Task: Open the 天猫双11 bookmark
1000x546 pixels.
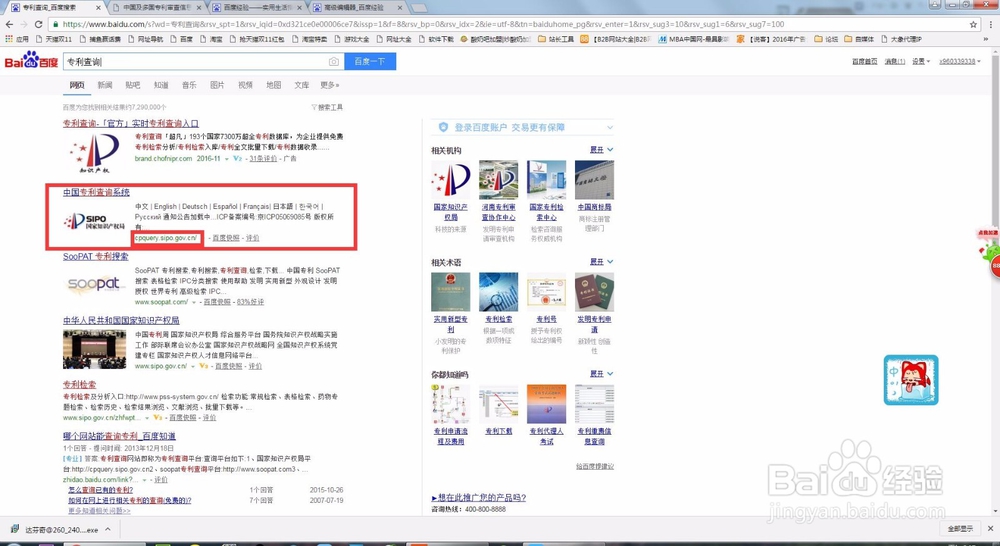Action: point(54,39)
